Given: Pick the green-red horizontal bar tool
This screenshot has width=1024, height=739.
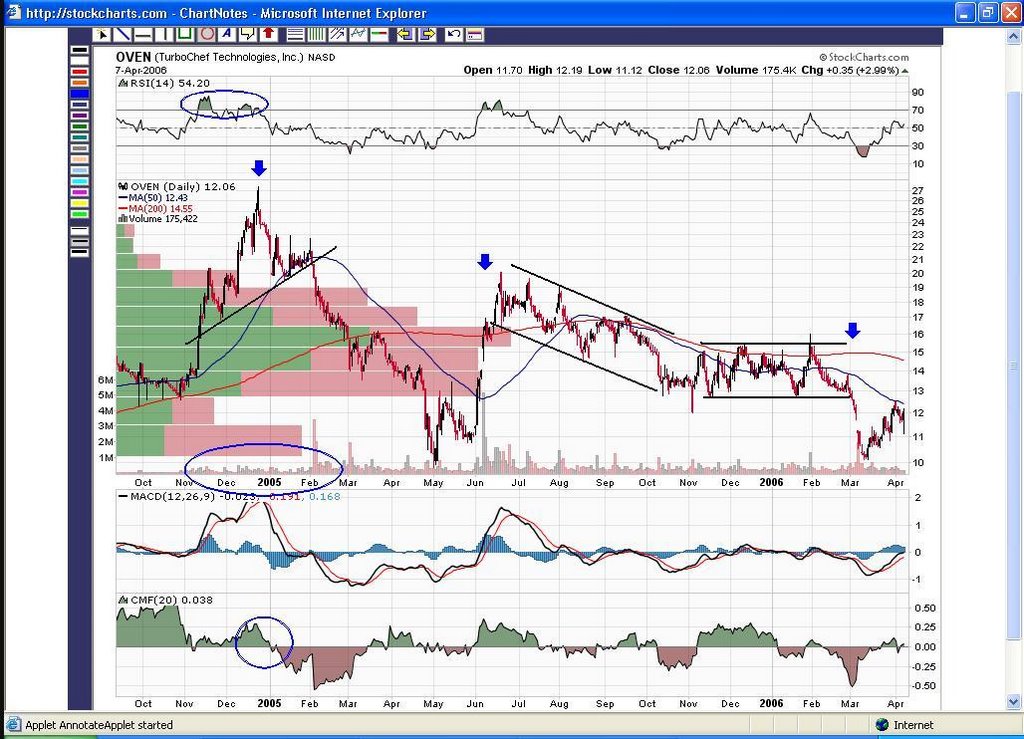Looking at the screenshot, I should pyautogui.click(x=379, y=34).
